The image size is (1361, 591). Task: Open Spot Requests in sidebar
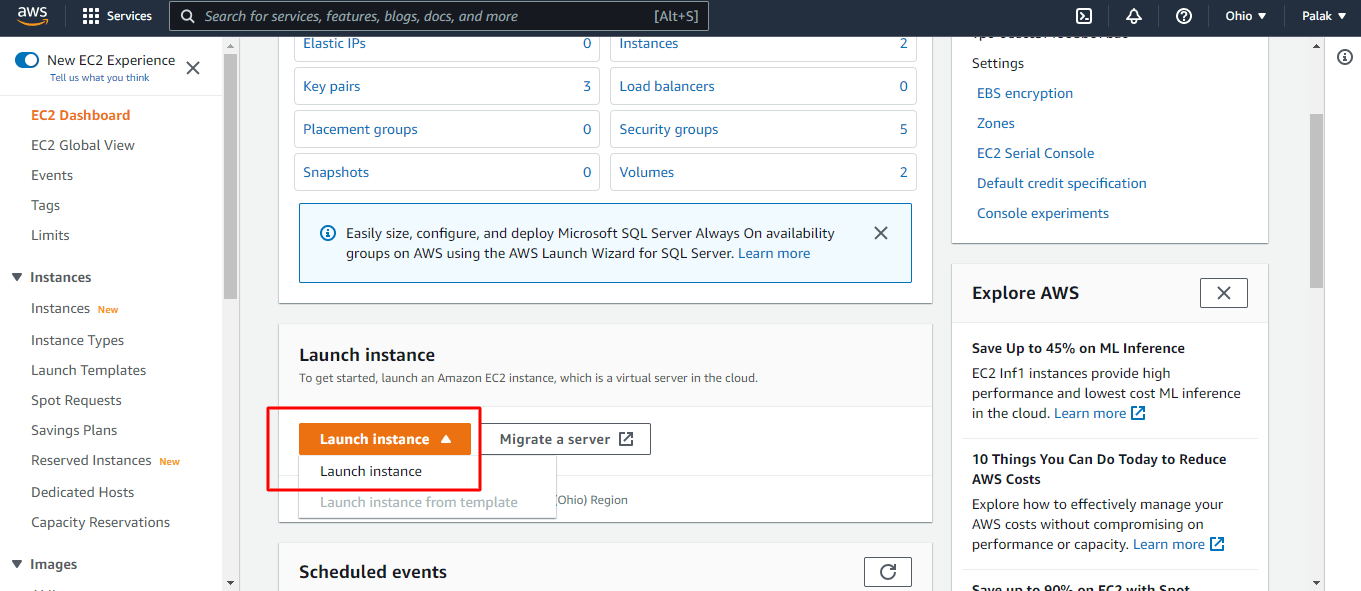[77, 400]
